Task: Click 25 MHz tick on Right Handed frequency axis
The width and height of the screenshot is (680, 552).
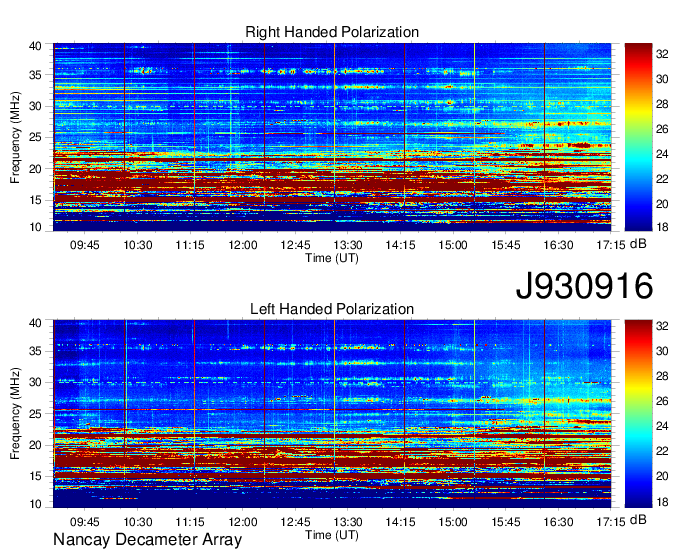Action: tap(35, 137)
